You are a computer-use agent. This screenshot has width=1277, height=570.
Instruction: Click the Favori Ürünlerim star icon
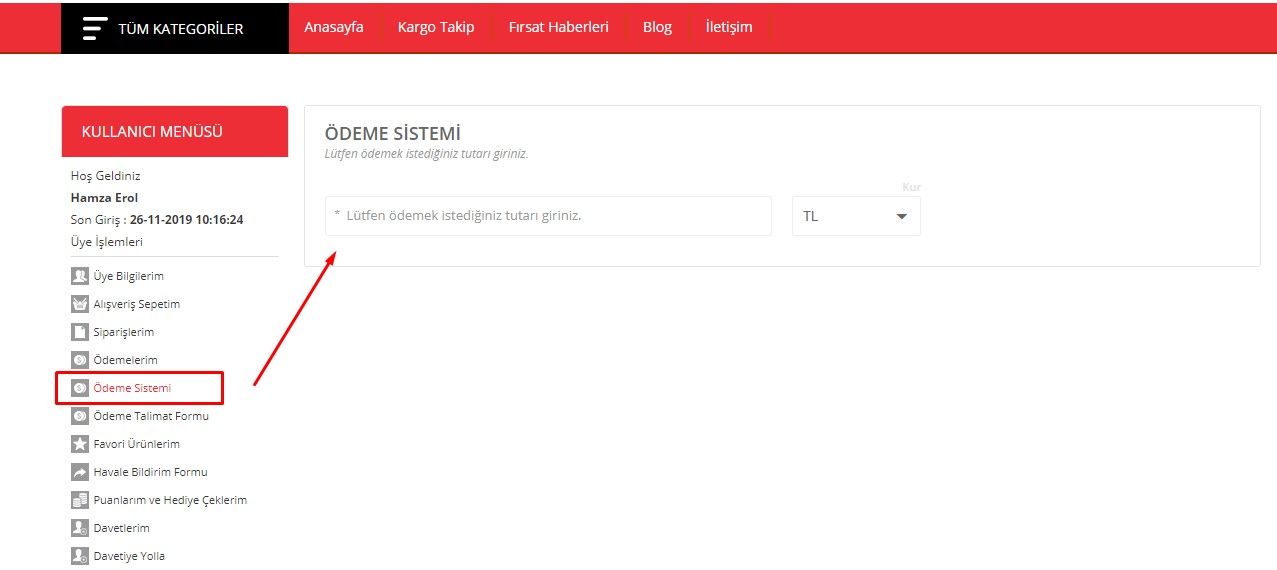(80, 444)
